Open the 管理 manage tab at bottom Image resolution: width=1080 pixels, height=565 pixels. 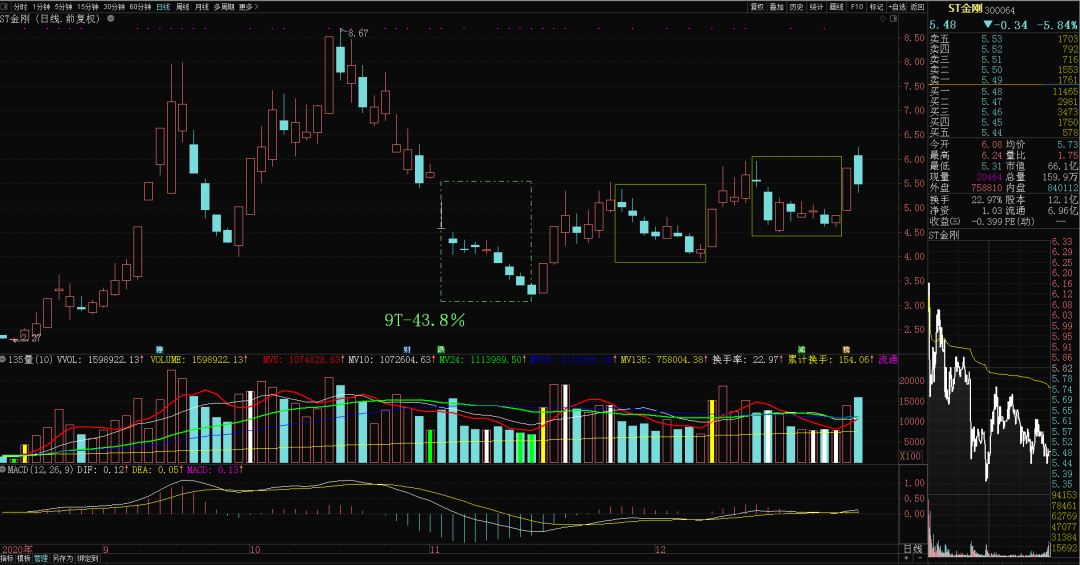pyautogui.click(x=41, y=559)
